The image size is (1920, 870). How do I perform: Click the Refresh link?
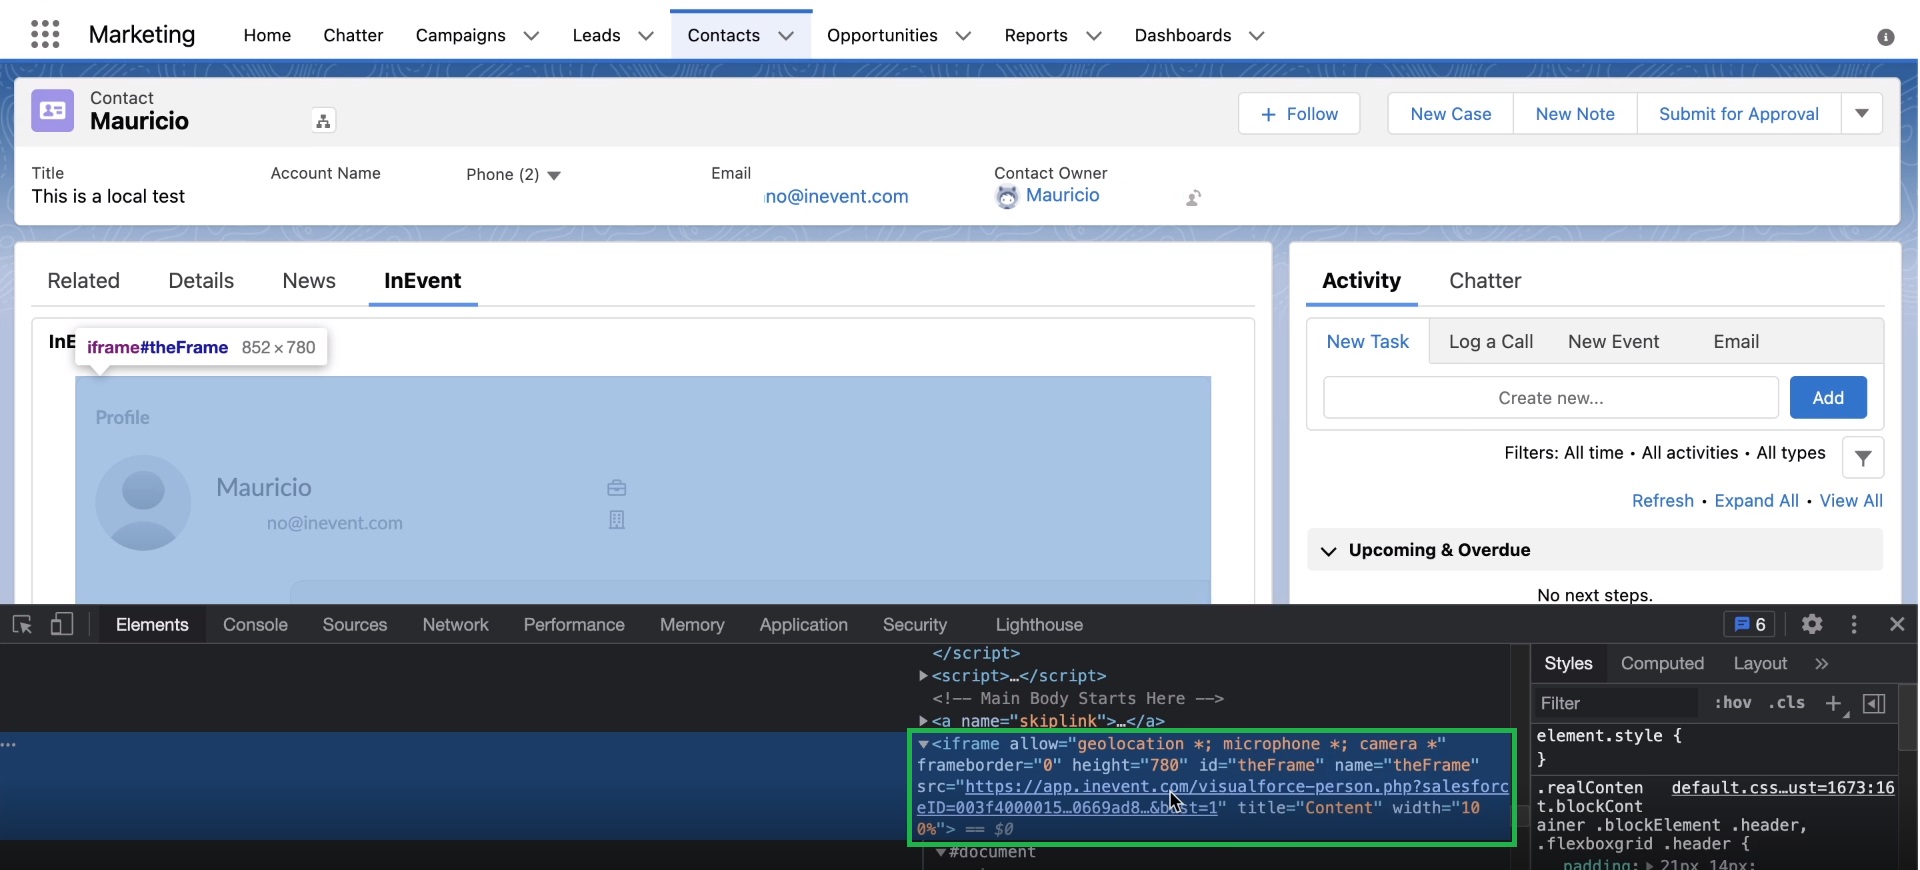click(1662, 501)
